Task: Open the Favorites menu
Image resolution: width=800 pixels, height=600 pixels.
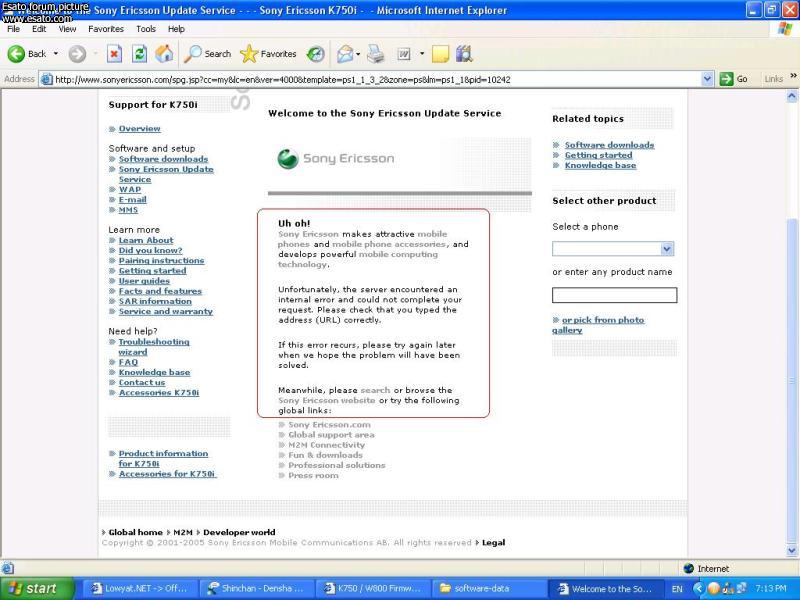Action: 106,29
